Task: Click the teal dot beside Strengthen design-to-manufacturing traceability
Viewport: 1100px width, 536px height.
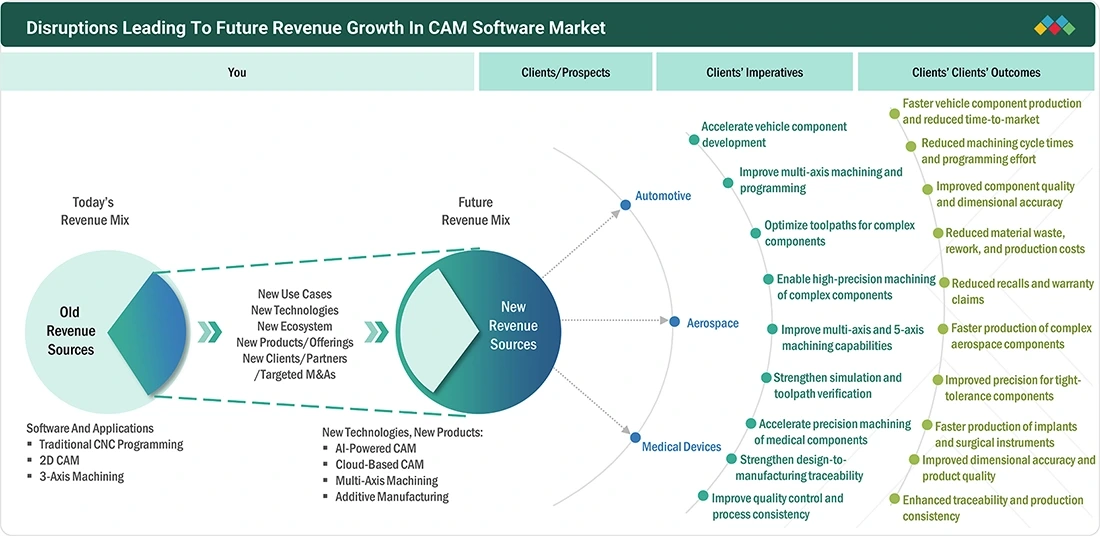Action: pyautogui.click(x=731, y=460)
